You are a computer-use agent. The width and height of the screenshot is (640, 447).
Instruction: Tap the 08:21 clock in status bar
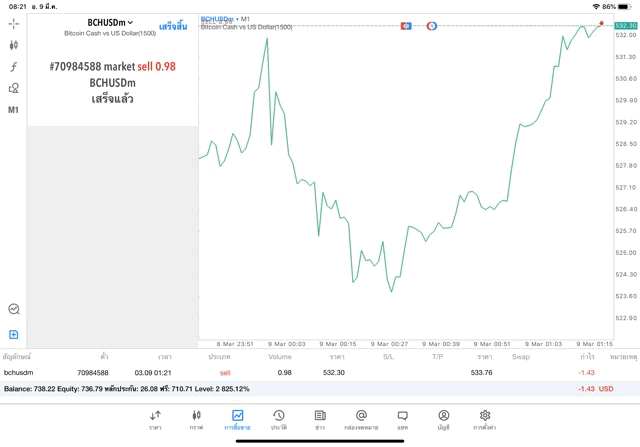click(x=18, y=7)
